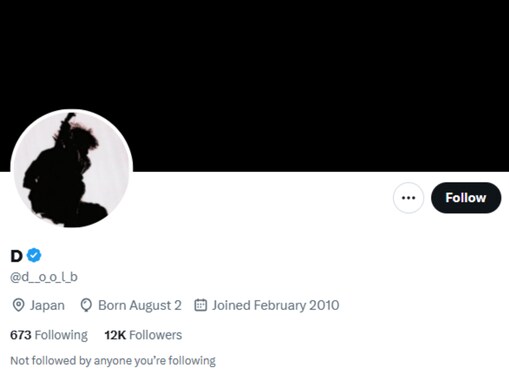The width and height of the screenshot is (509, 382).
Task: Open the 673 Following list
Action: click(x=49, y=335)
